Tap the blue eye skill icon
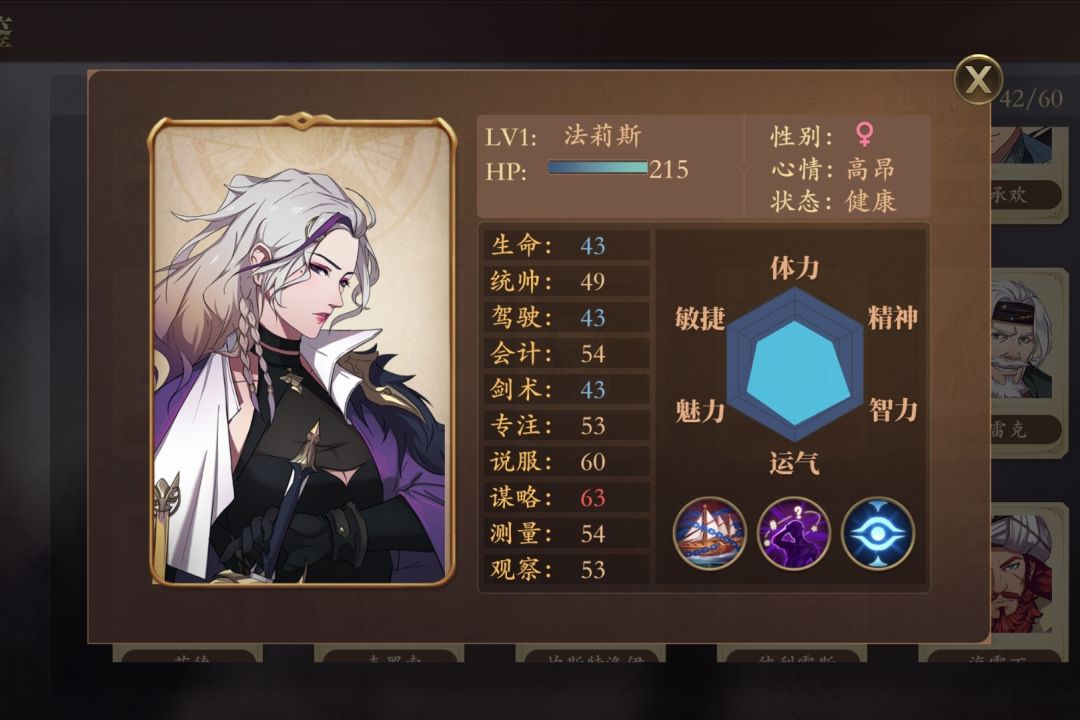 [x=878, y=533]
